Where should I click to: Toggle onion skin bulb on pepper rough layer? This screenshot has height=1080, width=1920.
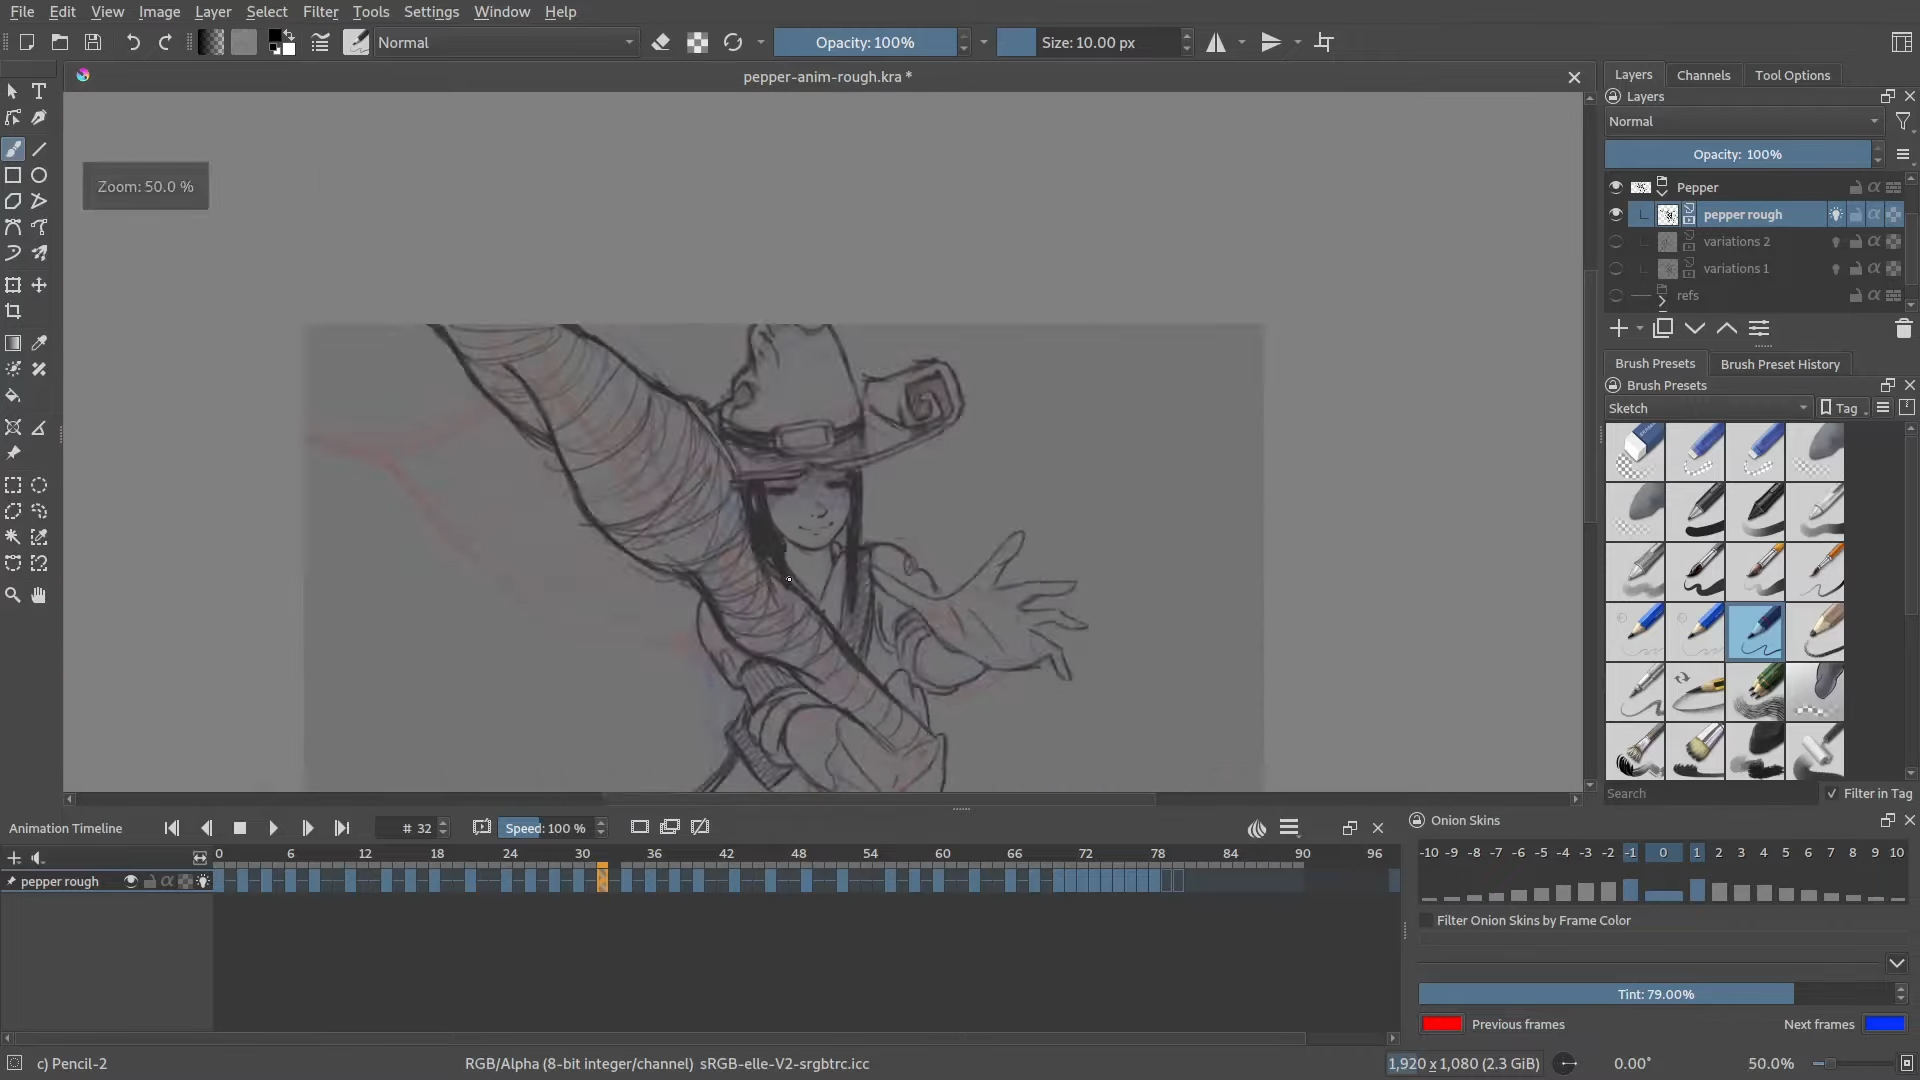pos(1836,214)
